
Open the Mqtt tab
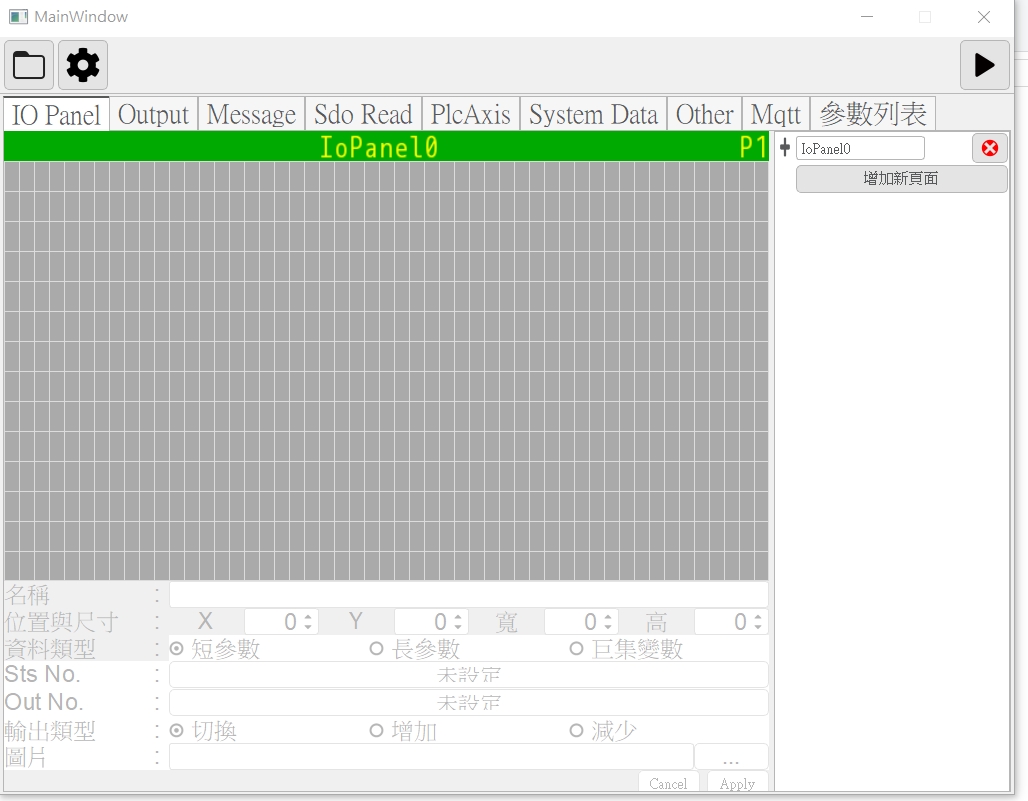[775, 115]
